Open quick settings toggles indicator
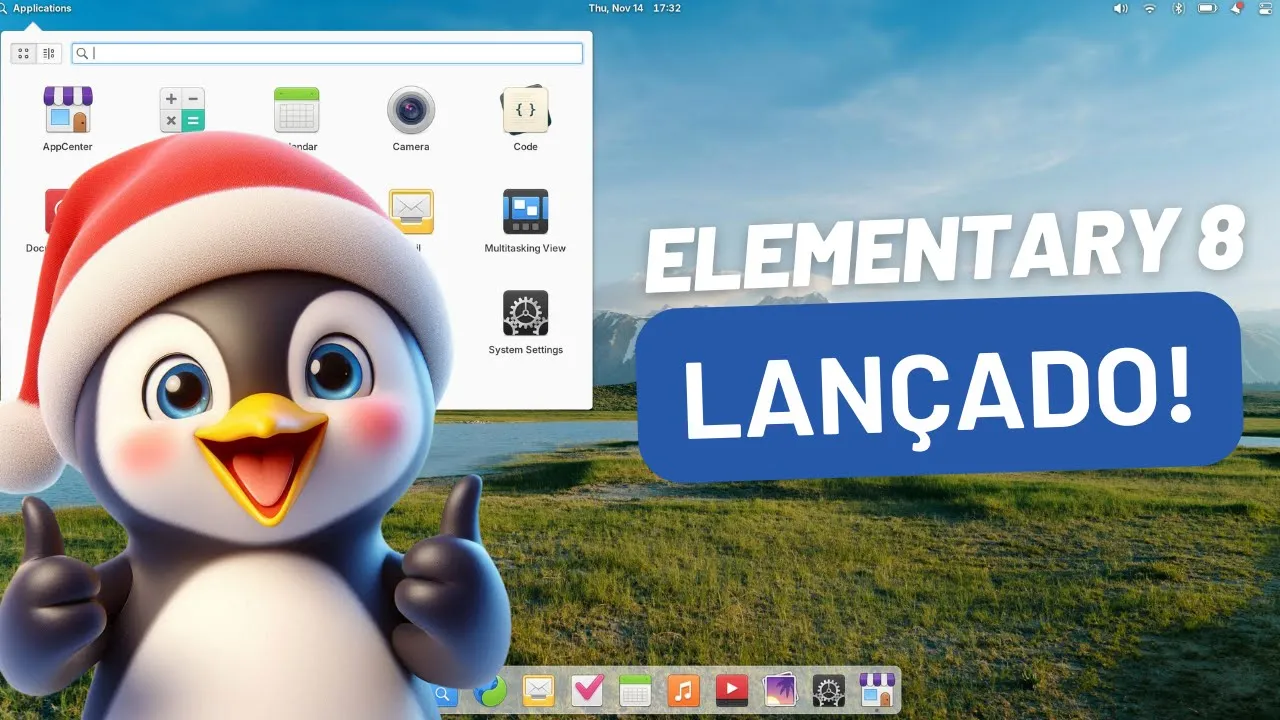Viewport: 1280px width, 720px height. pyautogui.click(x=1264, y=8)
